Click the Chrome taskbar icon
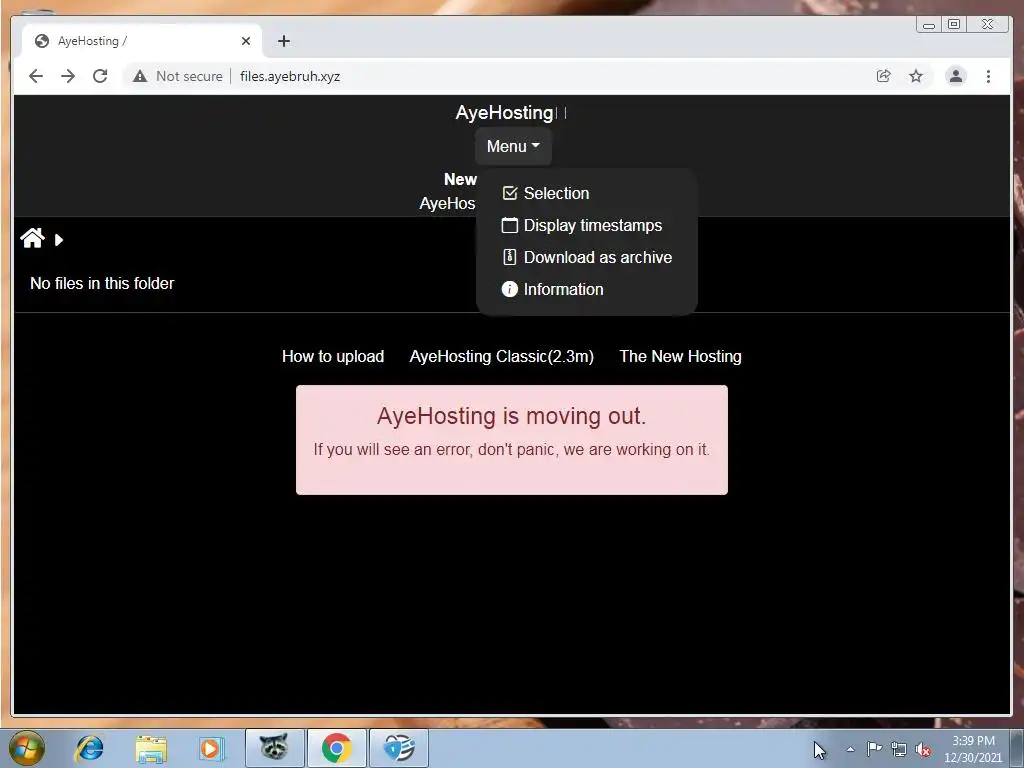The image size is (1024, 768). [x=336, y=748]
